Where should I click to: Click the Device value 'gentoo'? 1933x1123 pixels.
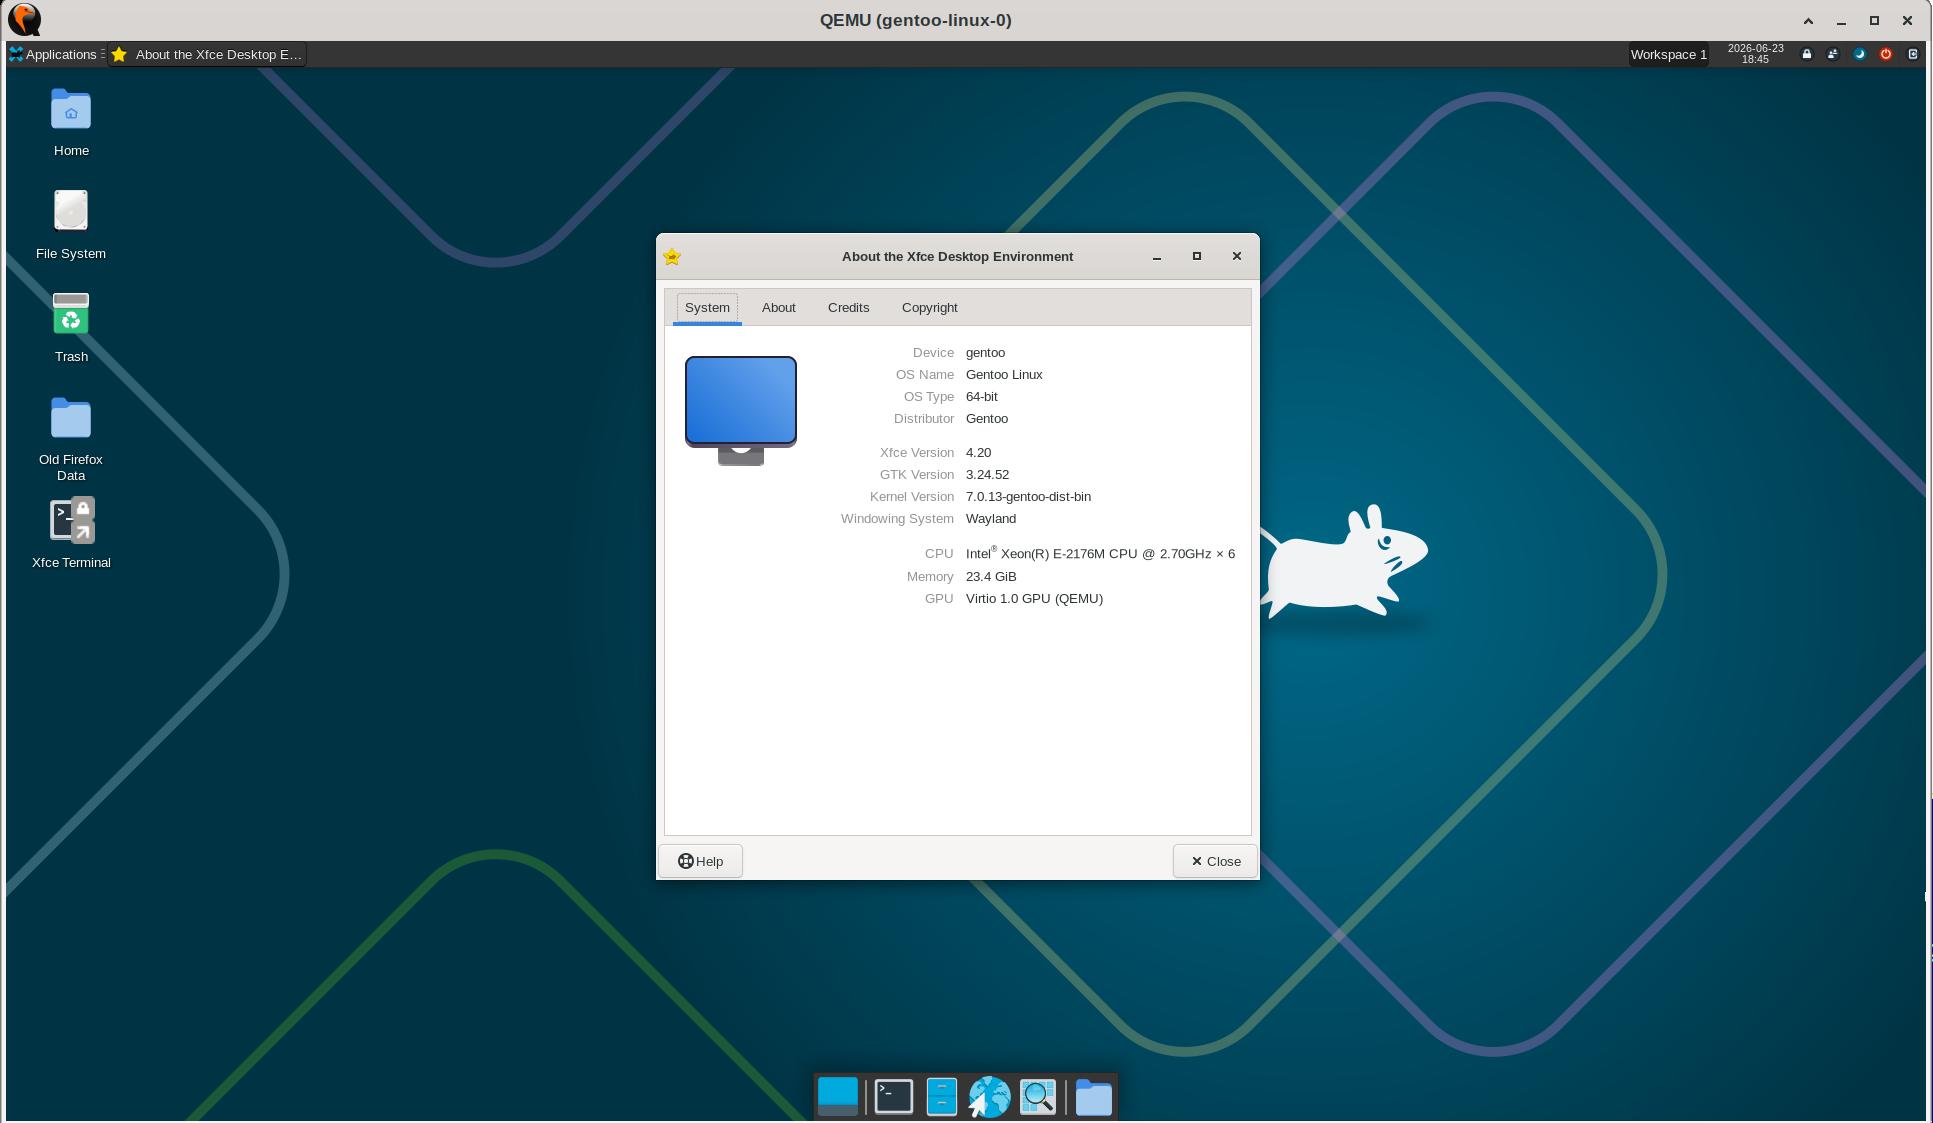(985, 353)
